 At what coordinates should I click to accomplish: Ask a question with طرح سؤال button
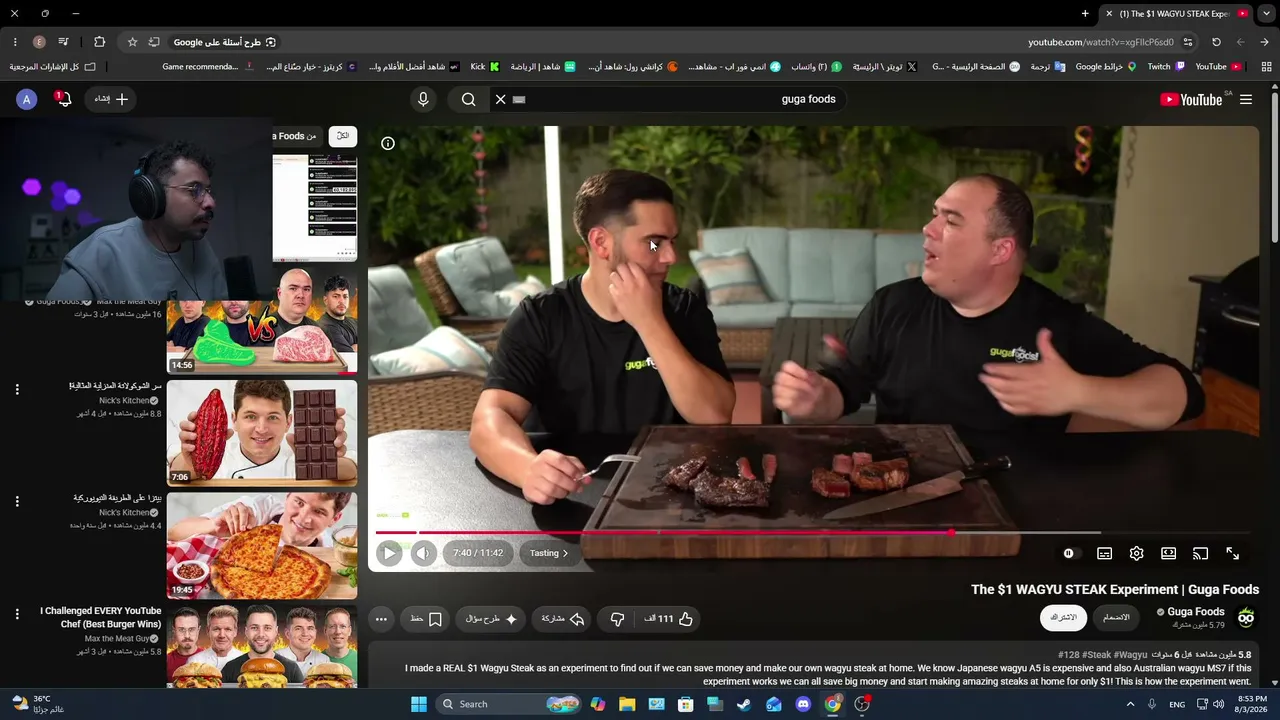pos(491,619)
